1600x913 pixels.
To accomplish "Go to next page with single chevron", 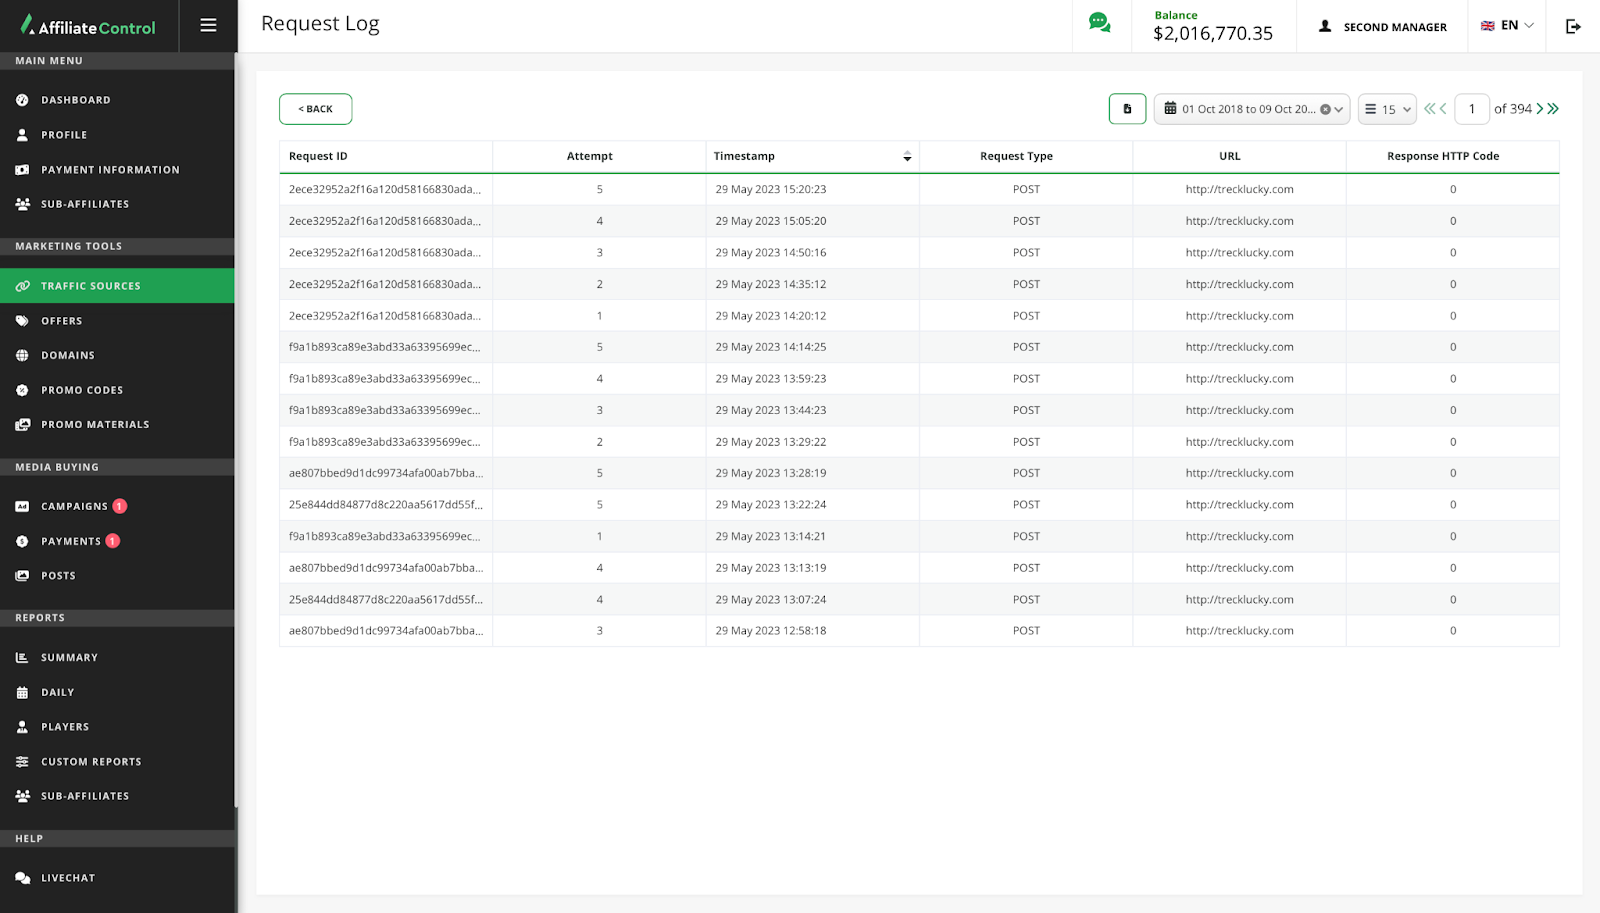I will click(x=1540, y=109).
